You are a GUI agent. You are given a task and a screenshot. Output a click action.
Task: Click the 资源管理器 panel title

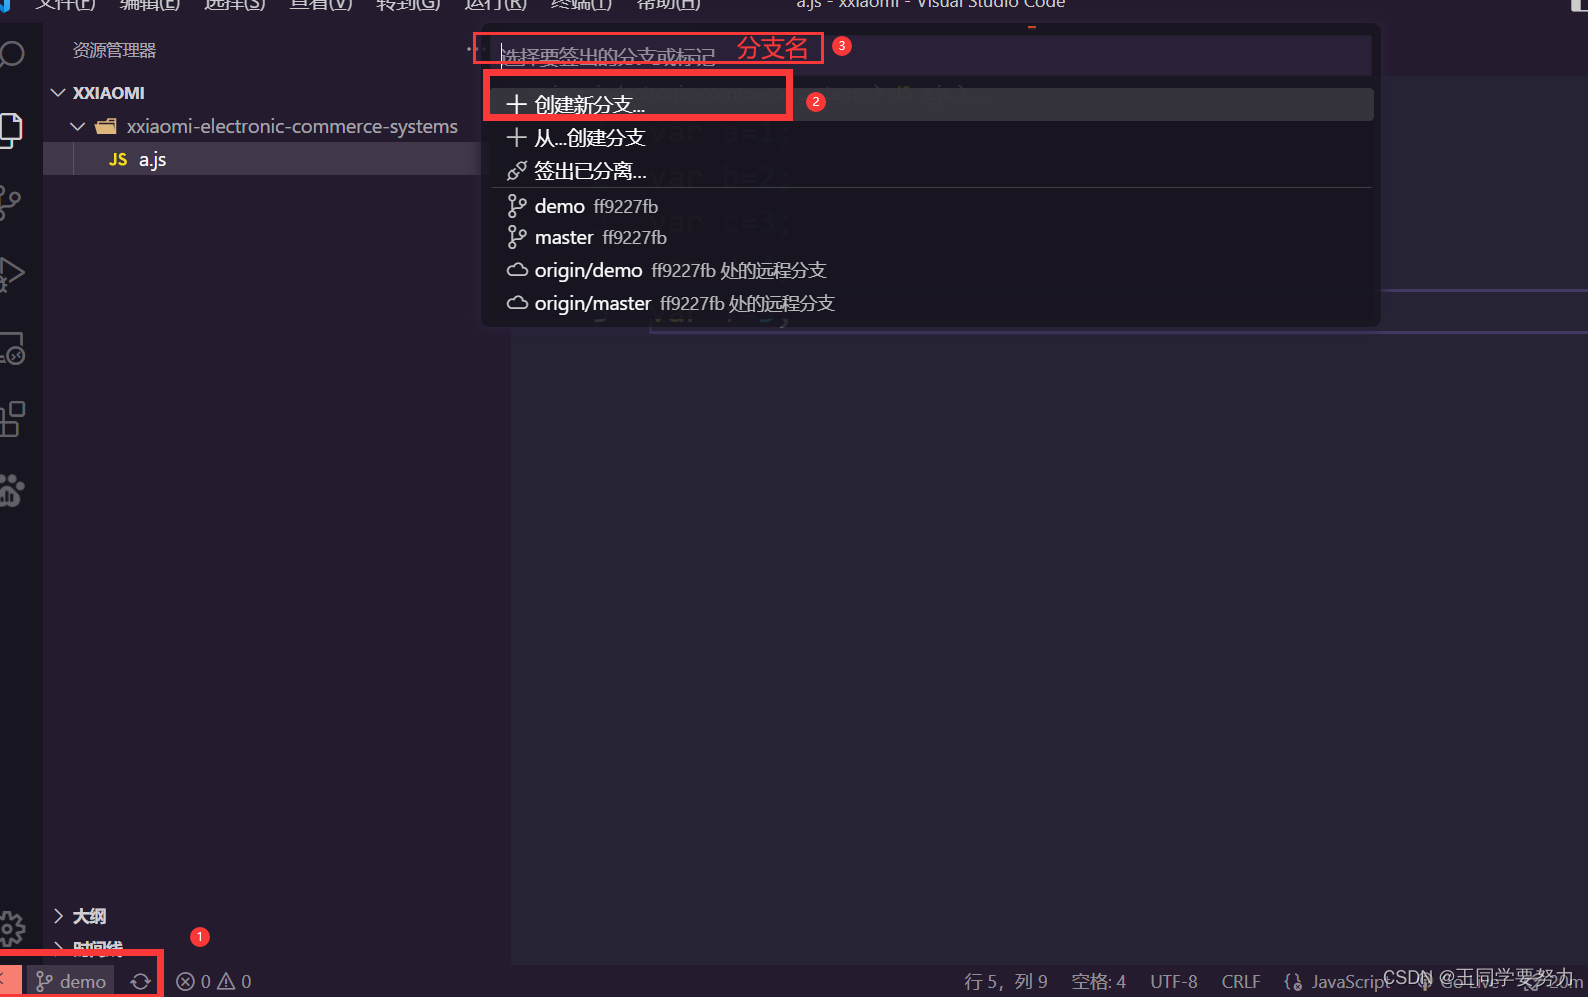114,50
